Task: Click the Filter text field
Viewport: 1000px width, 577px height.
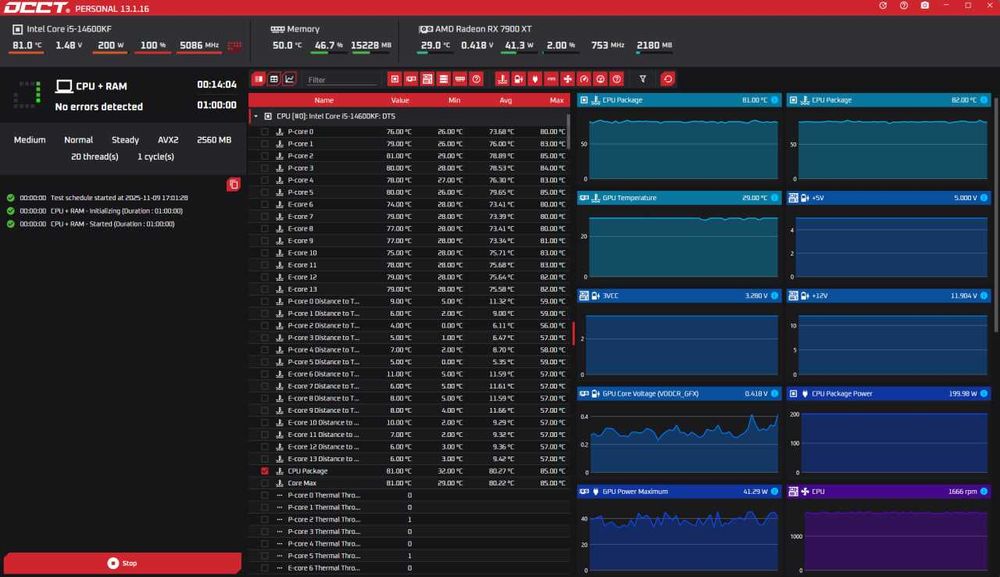Action: (x=341, y=80)
